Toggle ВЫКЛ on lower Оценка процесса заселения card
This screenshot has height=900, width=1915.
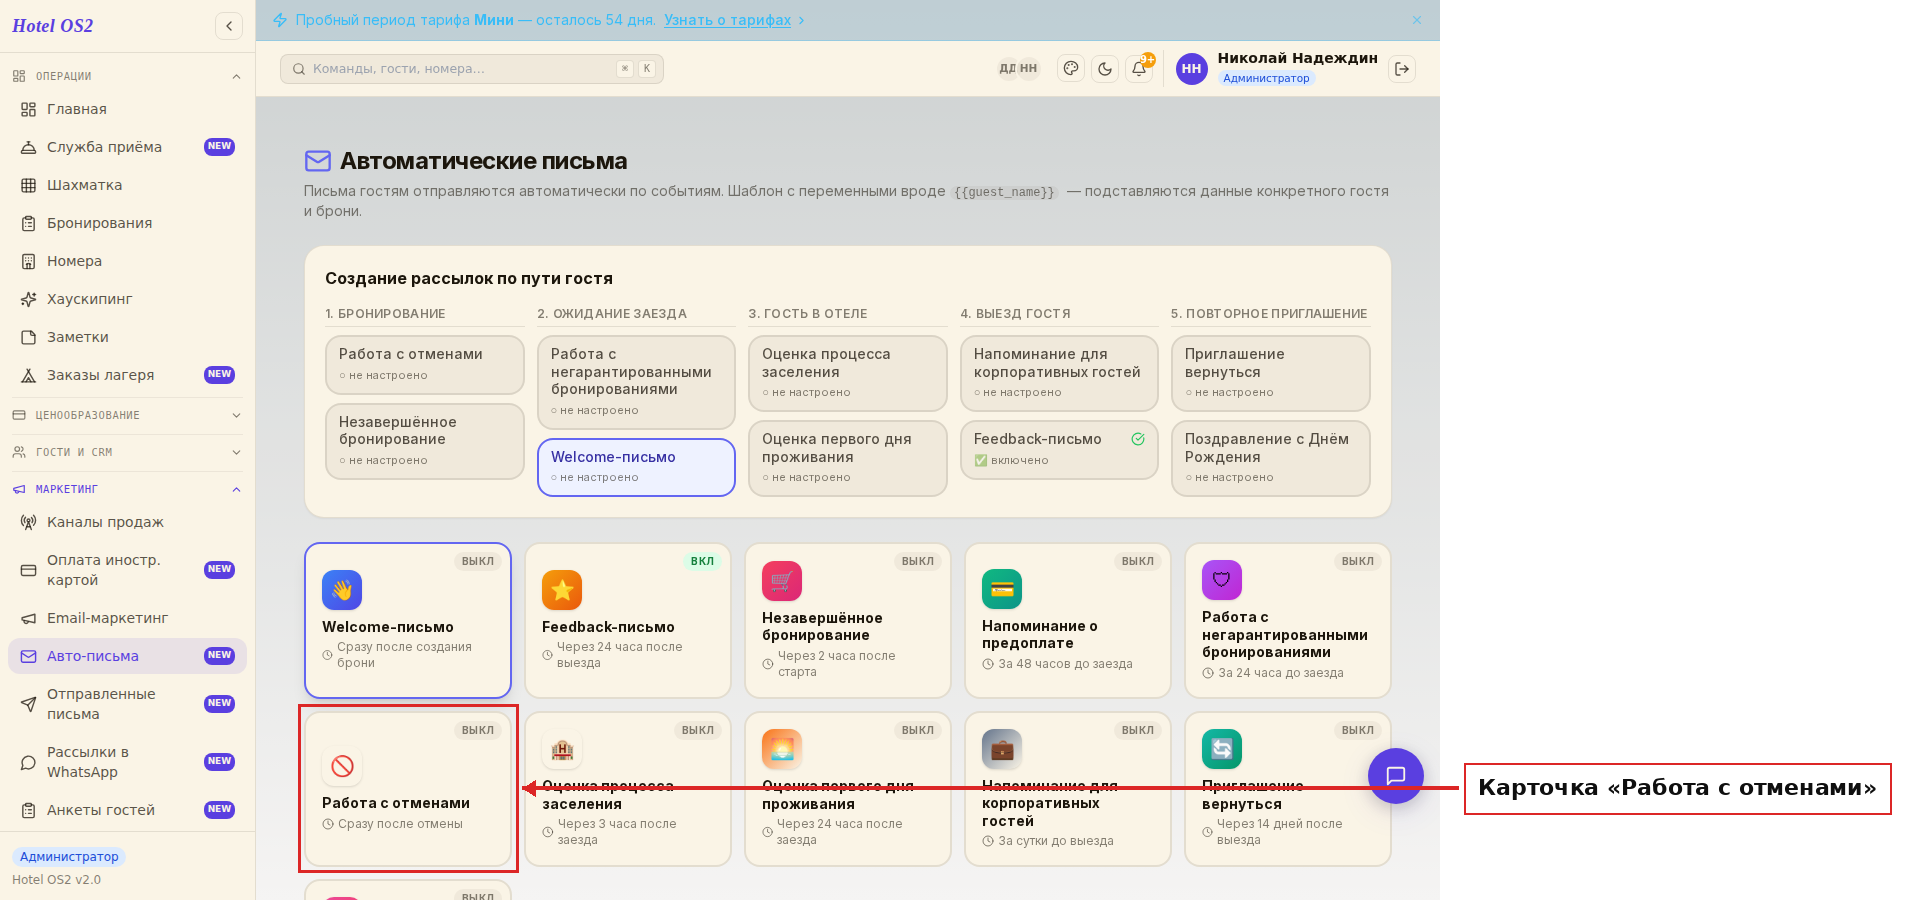click(698, 730)
